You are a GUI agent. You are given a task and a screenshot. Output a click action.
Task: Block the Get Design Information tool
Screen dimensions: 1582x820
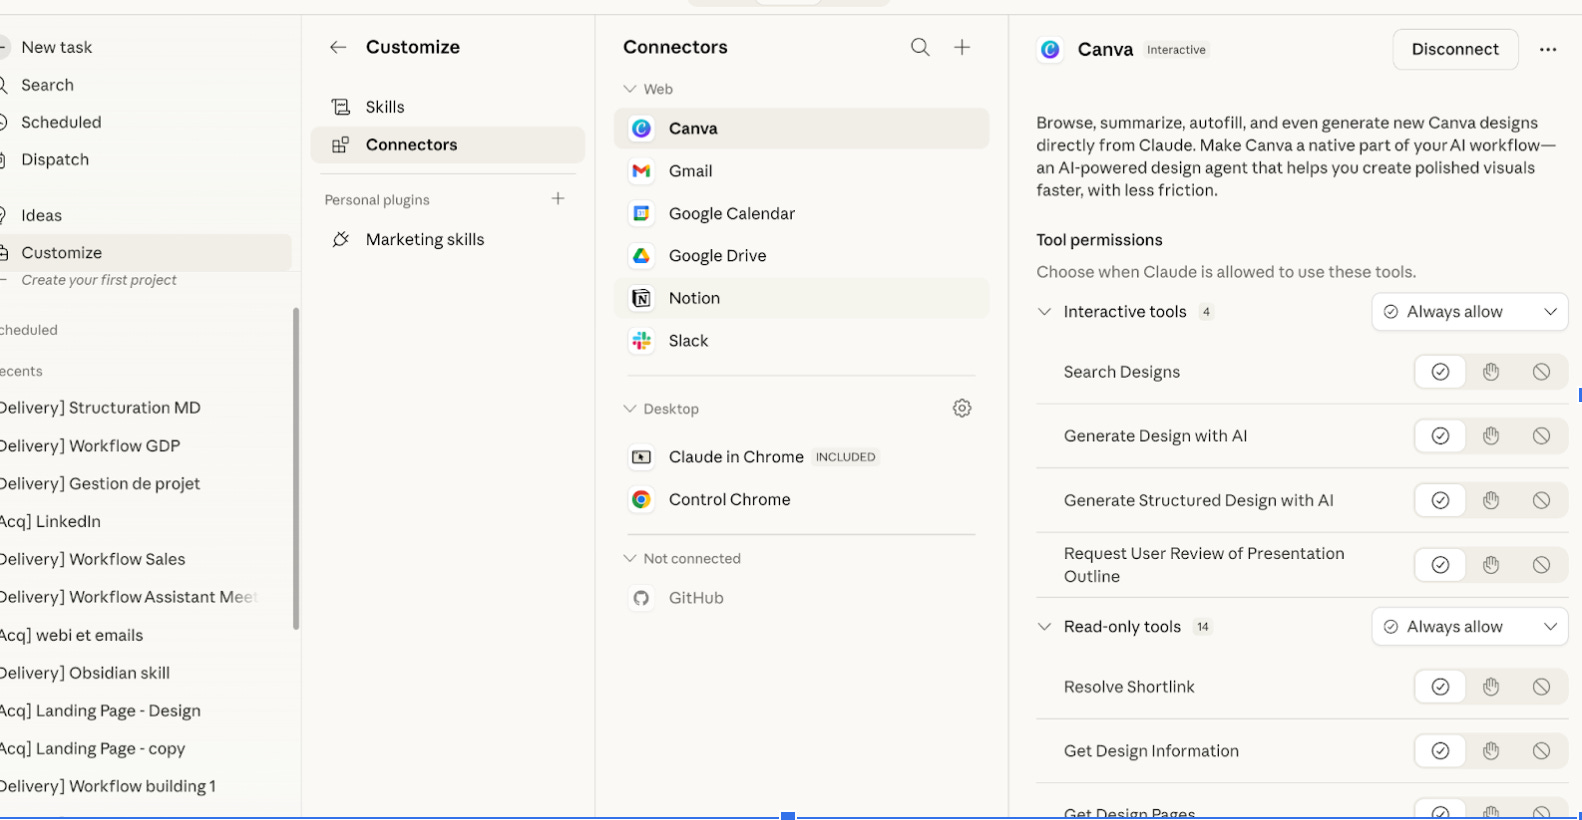[x=1542, y=751]
